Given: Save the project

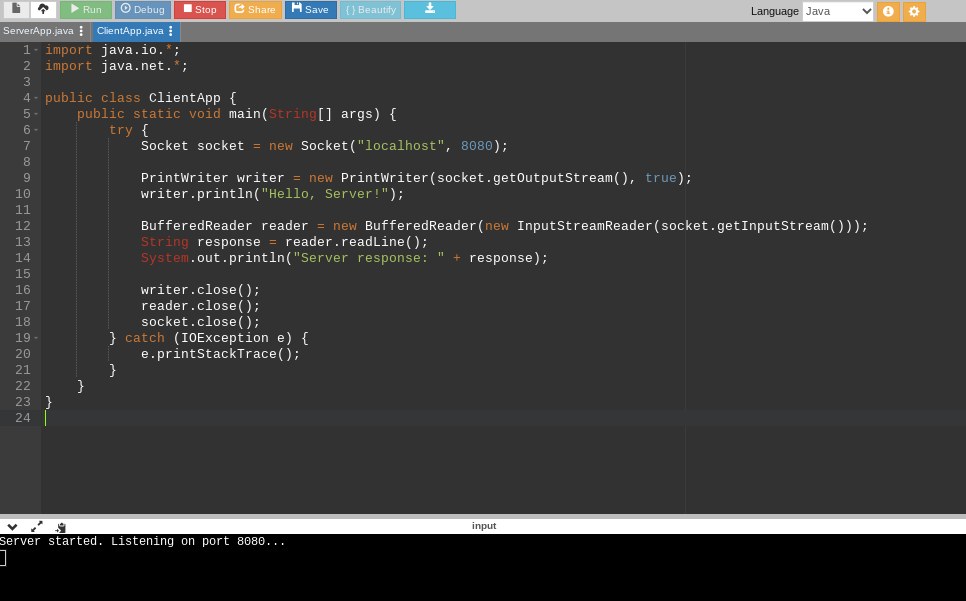Looking at the screenshot, I should [310, 10].
